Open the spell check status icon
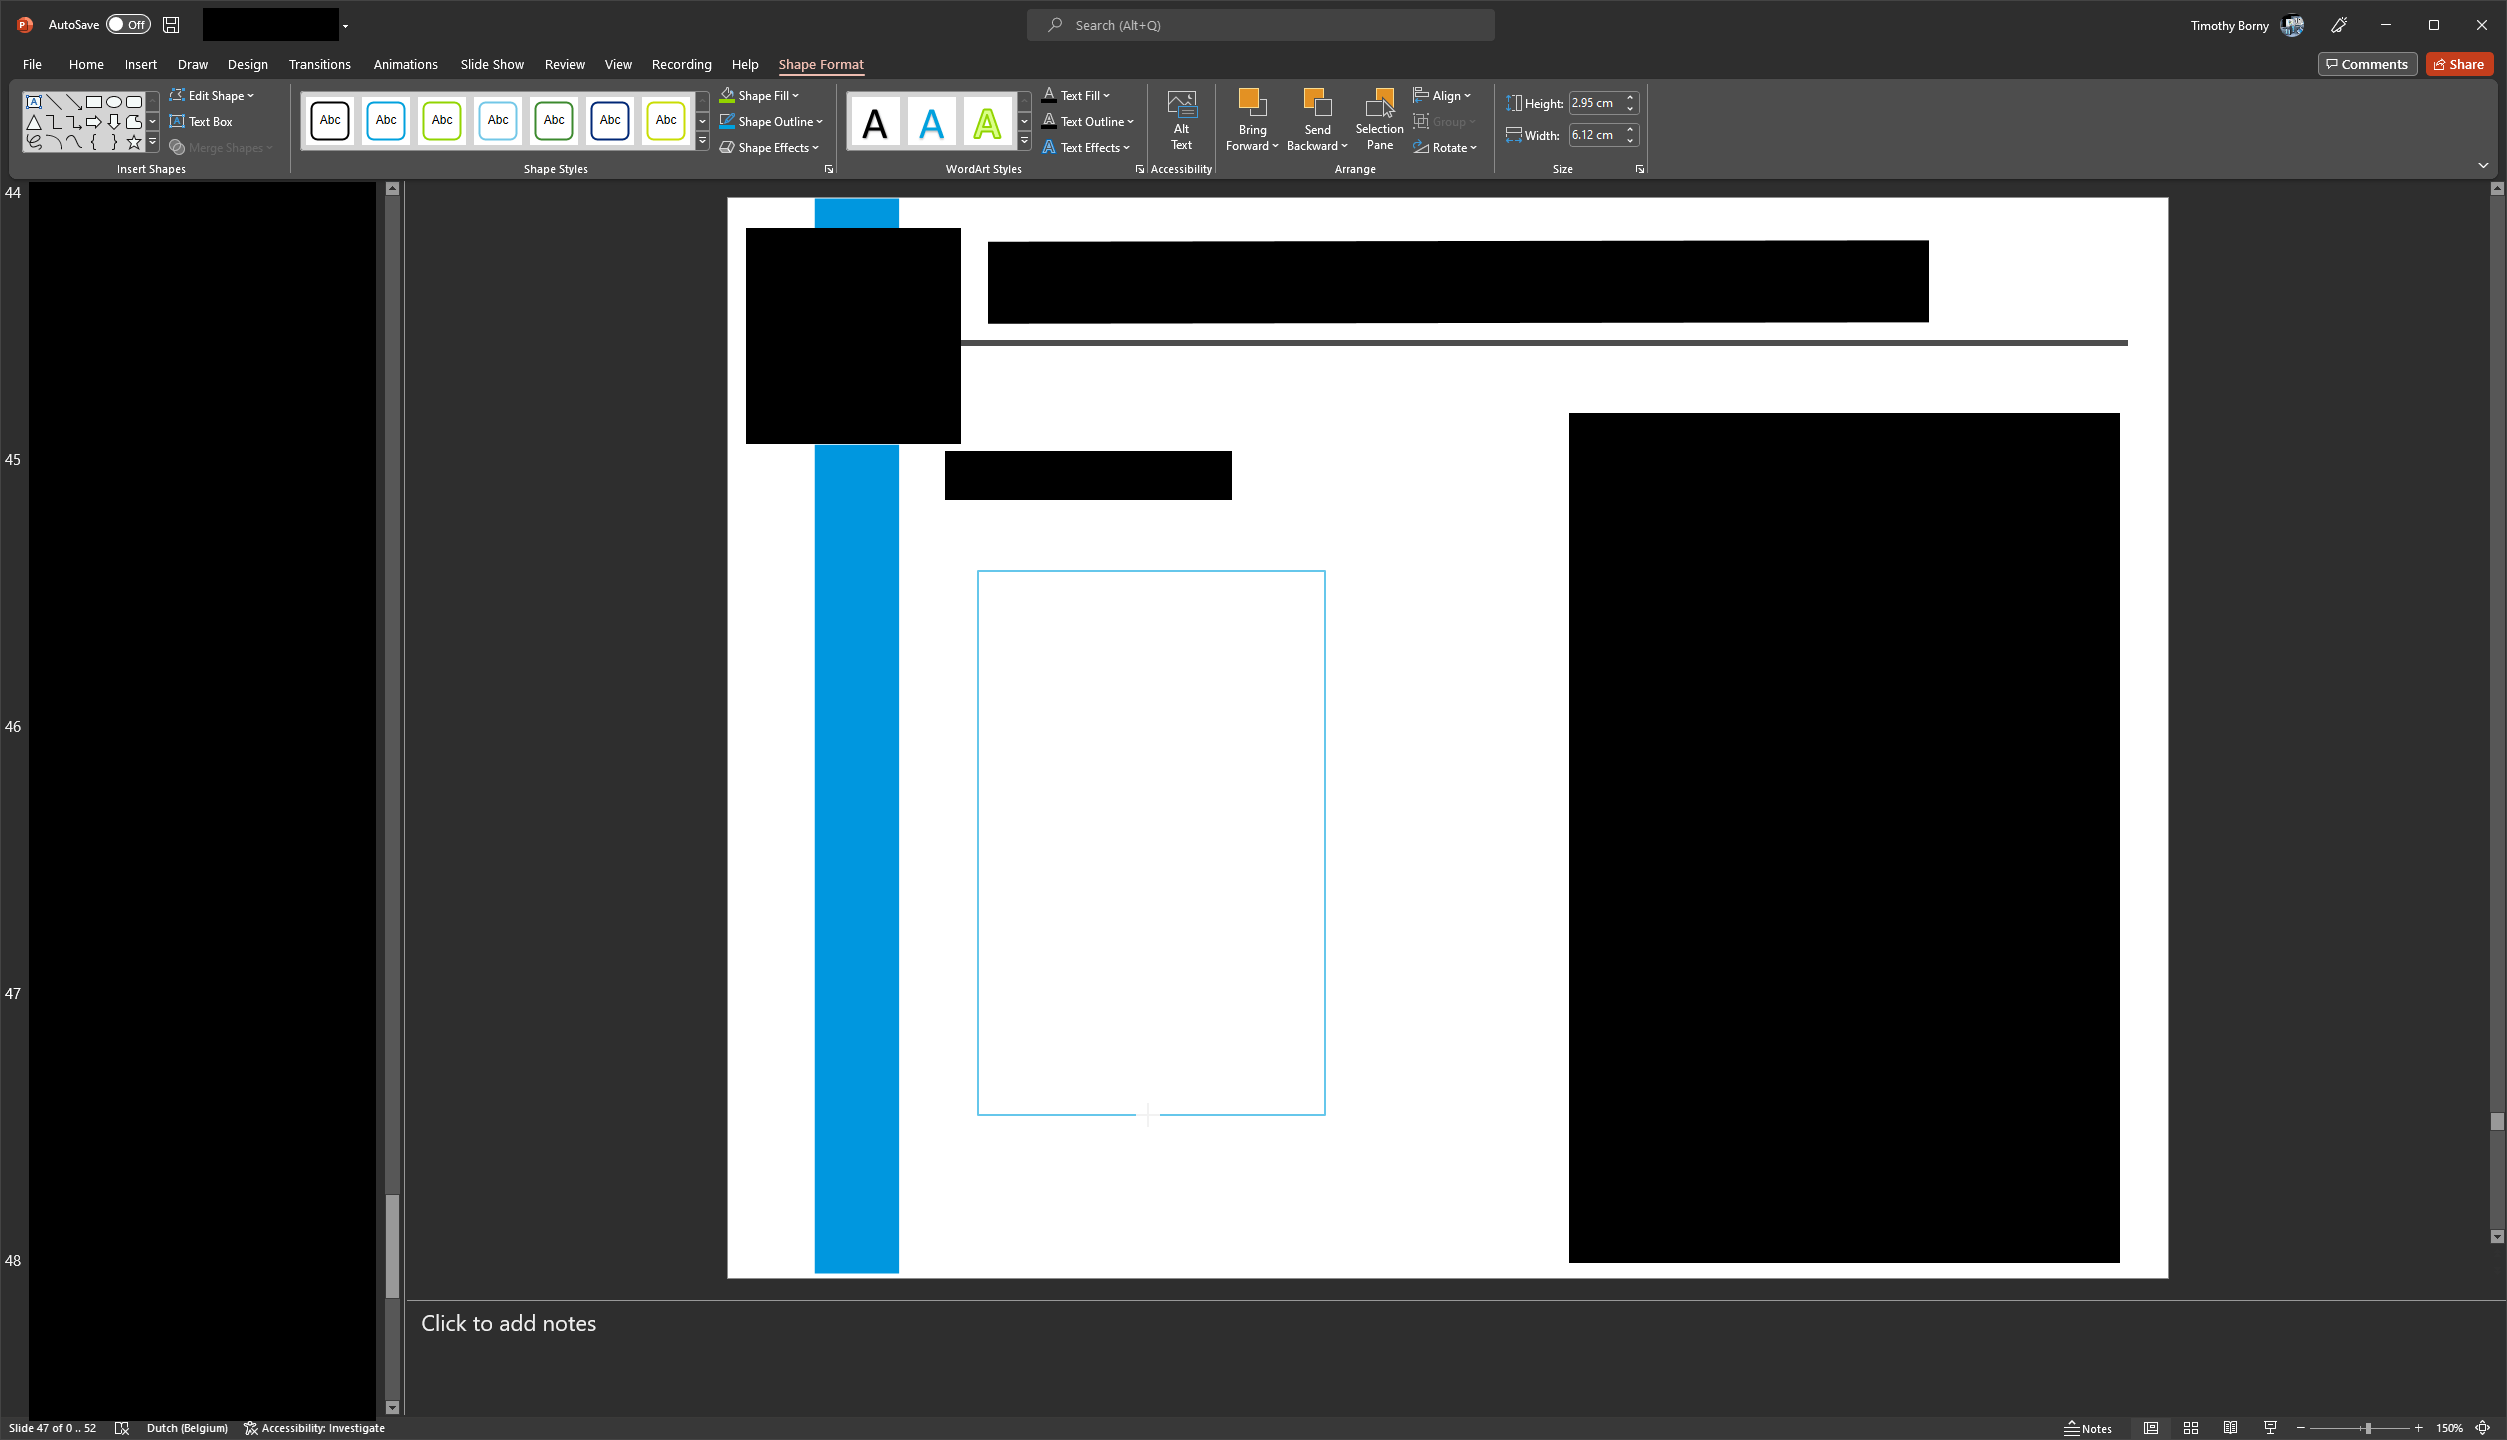Screen dimensions: 2507x1440 [x=122, y=1428]
